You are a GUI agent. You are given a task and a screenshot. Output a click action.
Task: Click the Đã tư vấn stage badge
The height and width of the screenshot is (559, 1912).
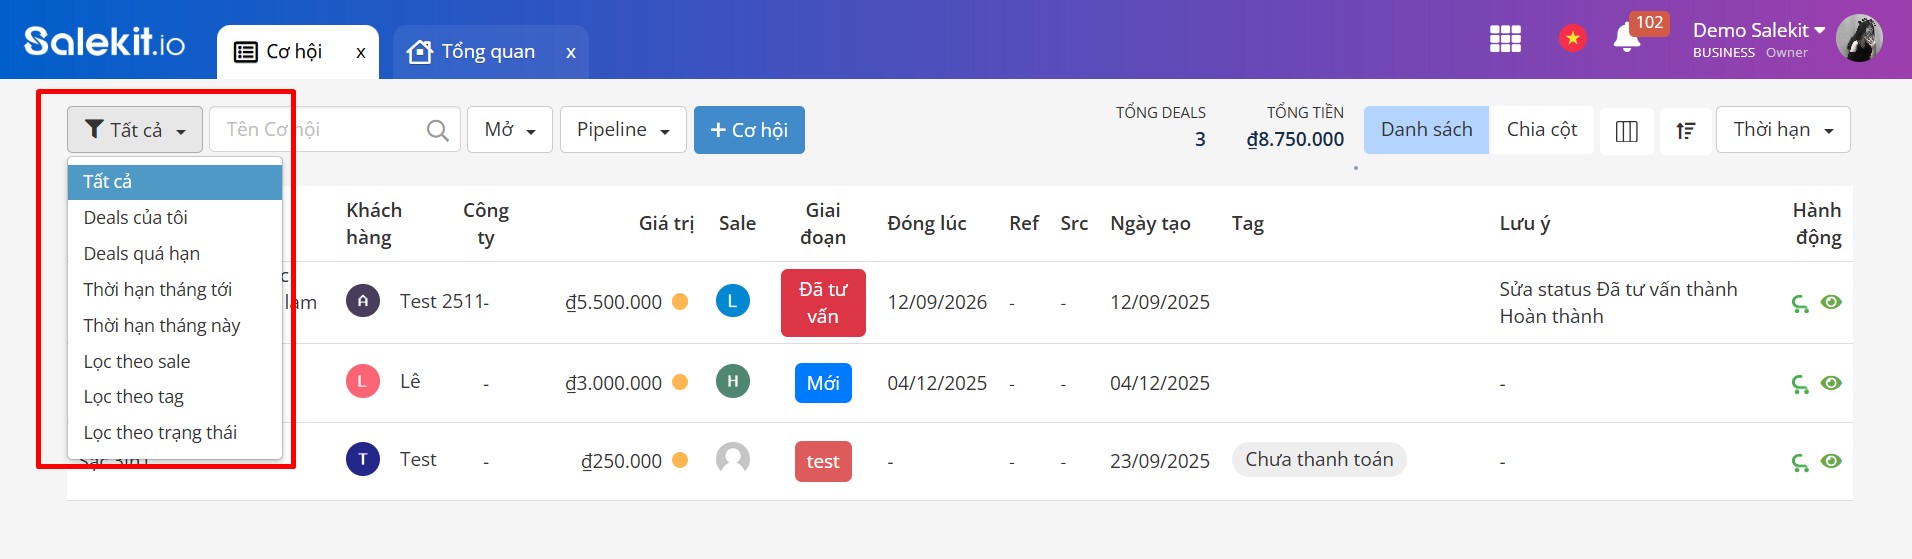tap(822, 303)
